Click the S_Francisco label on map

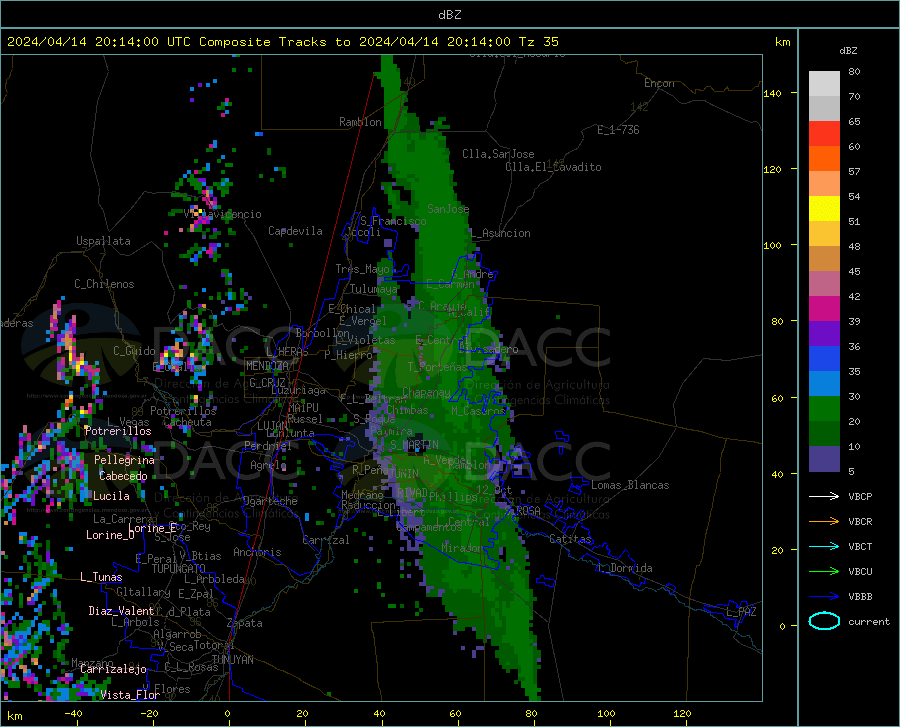393,221
